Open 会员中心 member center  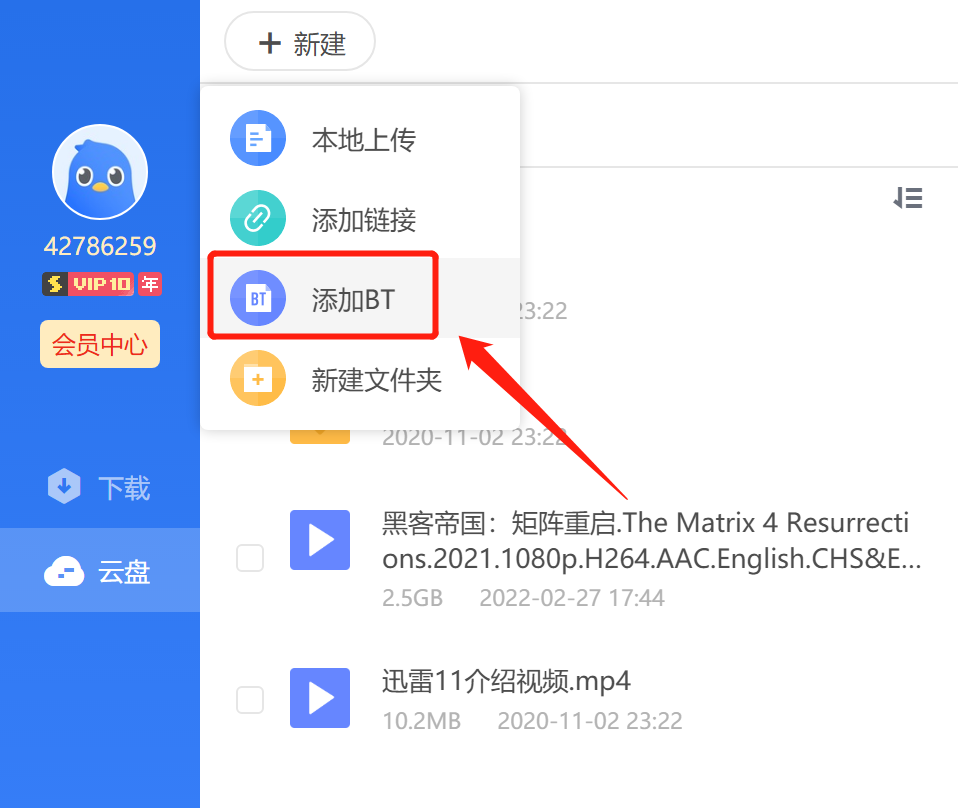click(100, 344)
